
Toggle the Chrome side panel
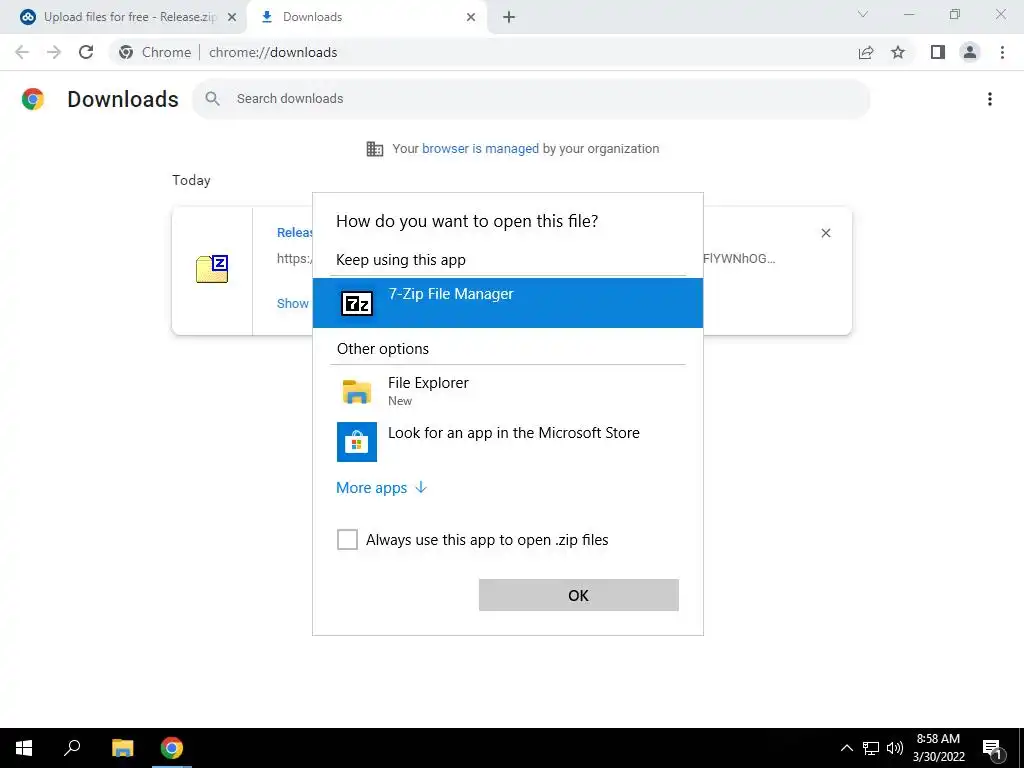tap(938, 52)
